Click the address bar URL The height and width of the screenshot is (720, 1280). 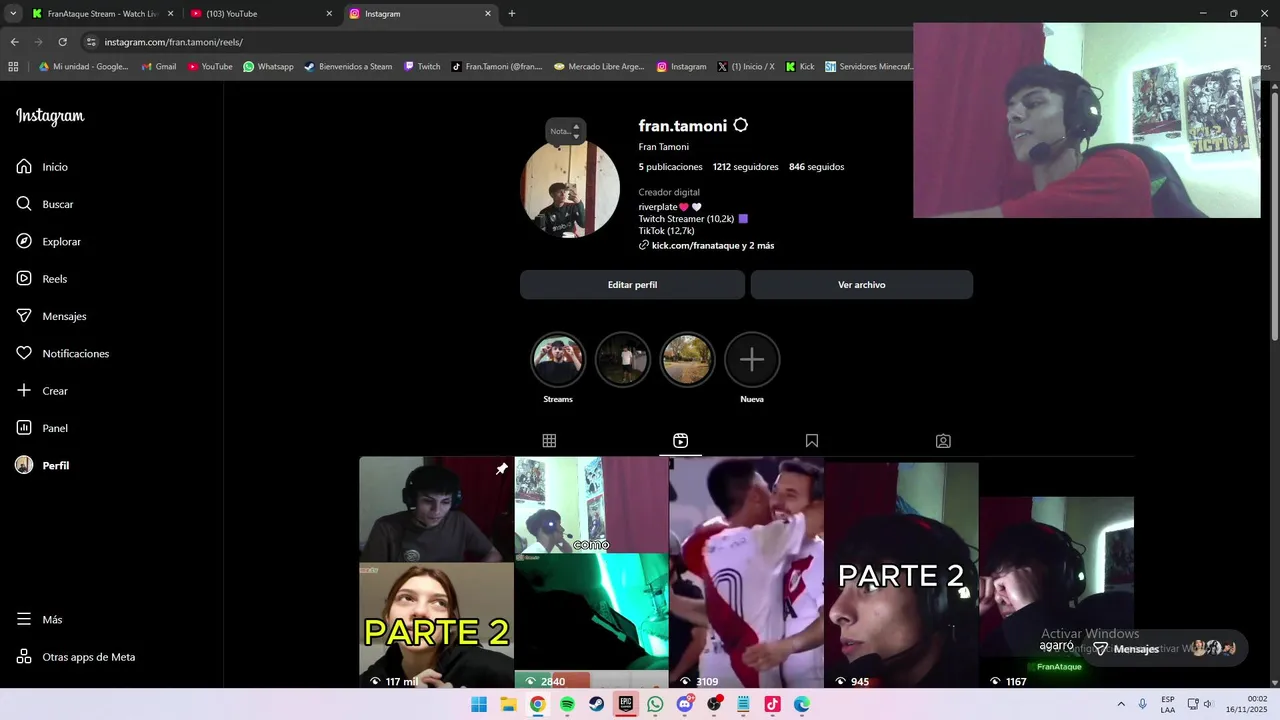coord(174,42)
